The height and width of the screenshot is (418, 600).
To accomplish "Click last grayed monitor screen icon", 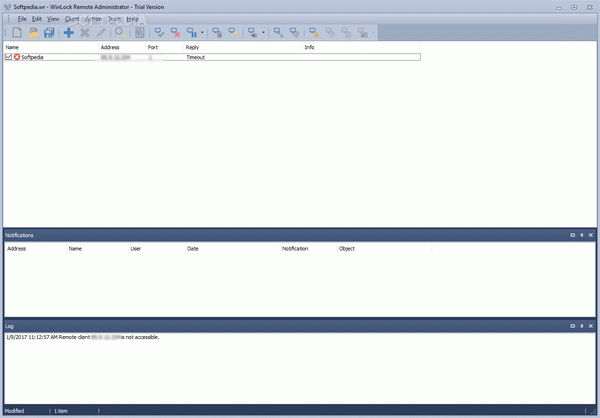I will point(362,33).
